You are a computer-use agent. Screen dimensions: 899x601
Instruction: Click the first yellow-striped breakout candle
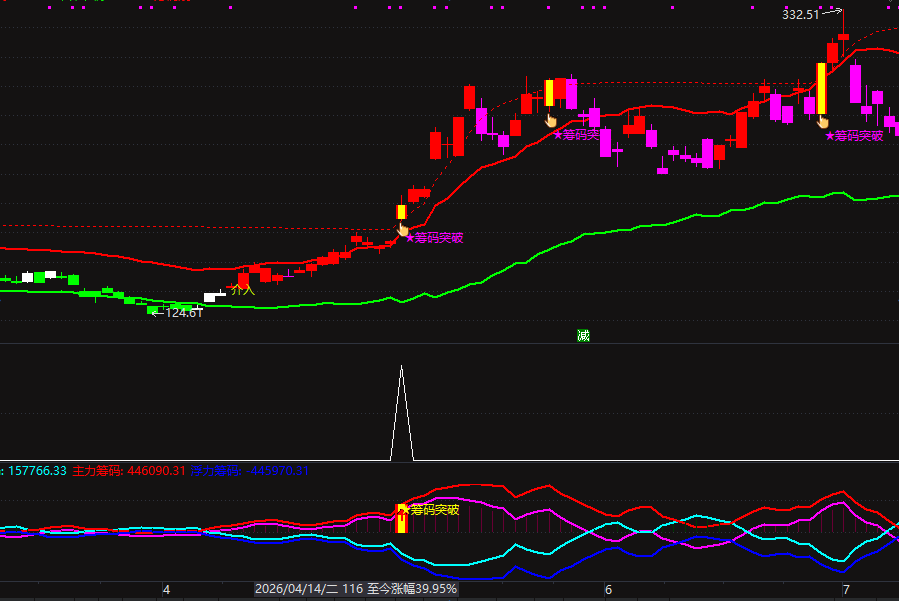[x=401, y=212]
